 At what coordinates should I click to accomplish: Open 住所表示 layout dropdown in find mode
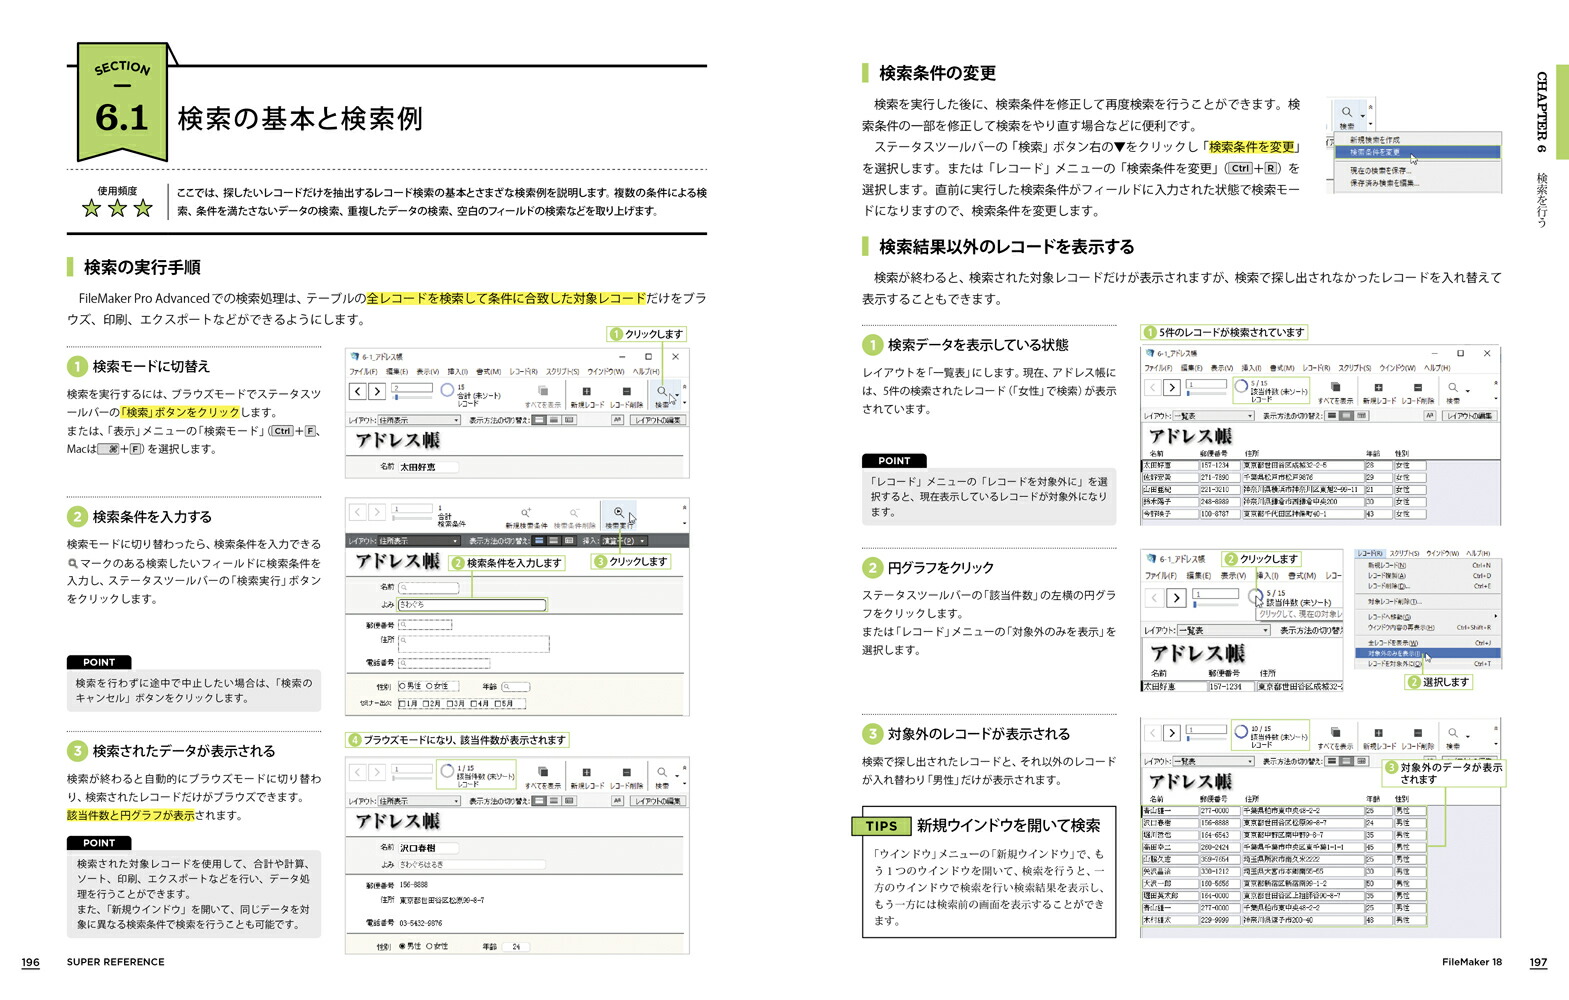pos(419,541)
